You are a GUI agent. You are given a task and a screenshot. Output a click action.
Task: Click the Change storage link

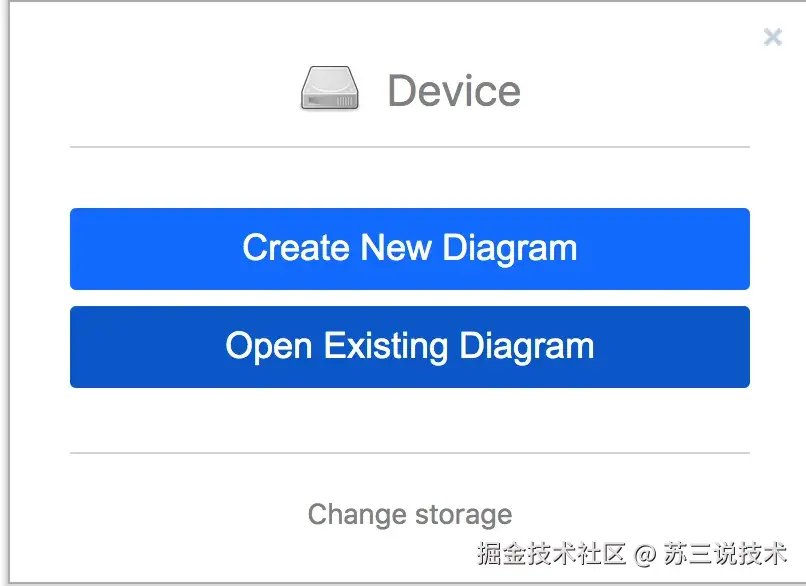pyautogui.click(x=409, y=514)
